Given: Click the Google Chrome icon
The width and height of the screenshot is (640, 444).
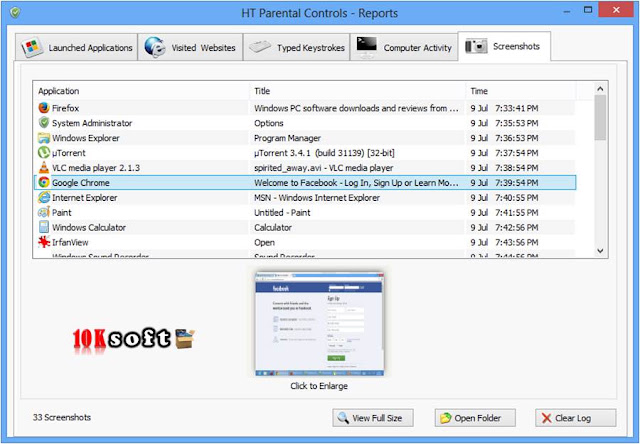Looking at the screenshot, I should [x=44, y=182].
